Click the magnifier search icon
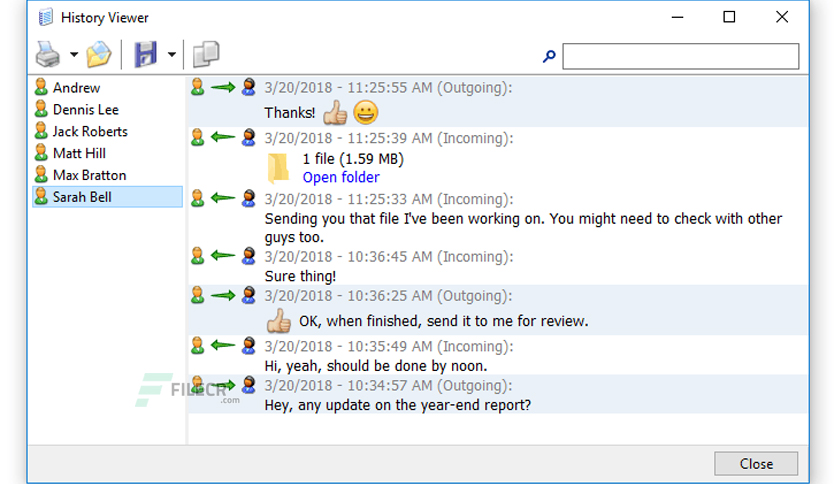 pyautogui.click(x=549, y=56)
